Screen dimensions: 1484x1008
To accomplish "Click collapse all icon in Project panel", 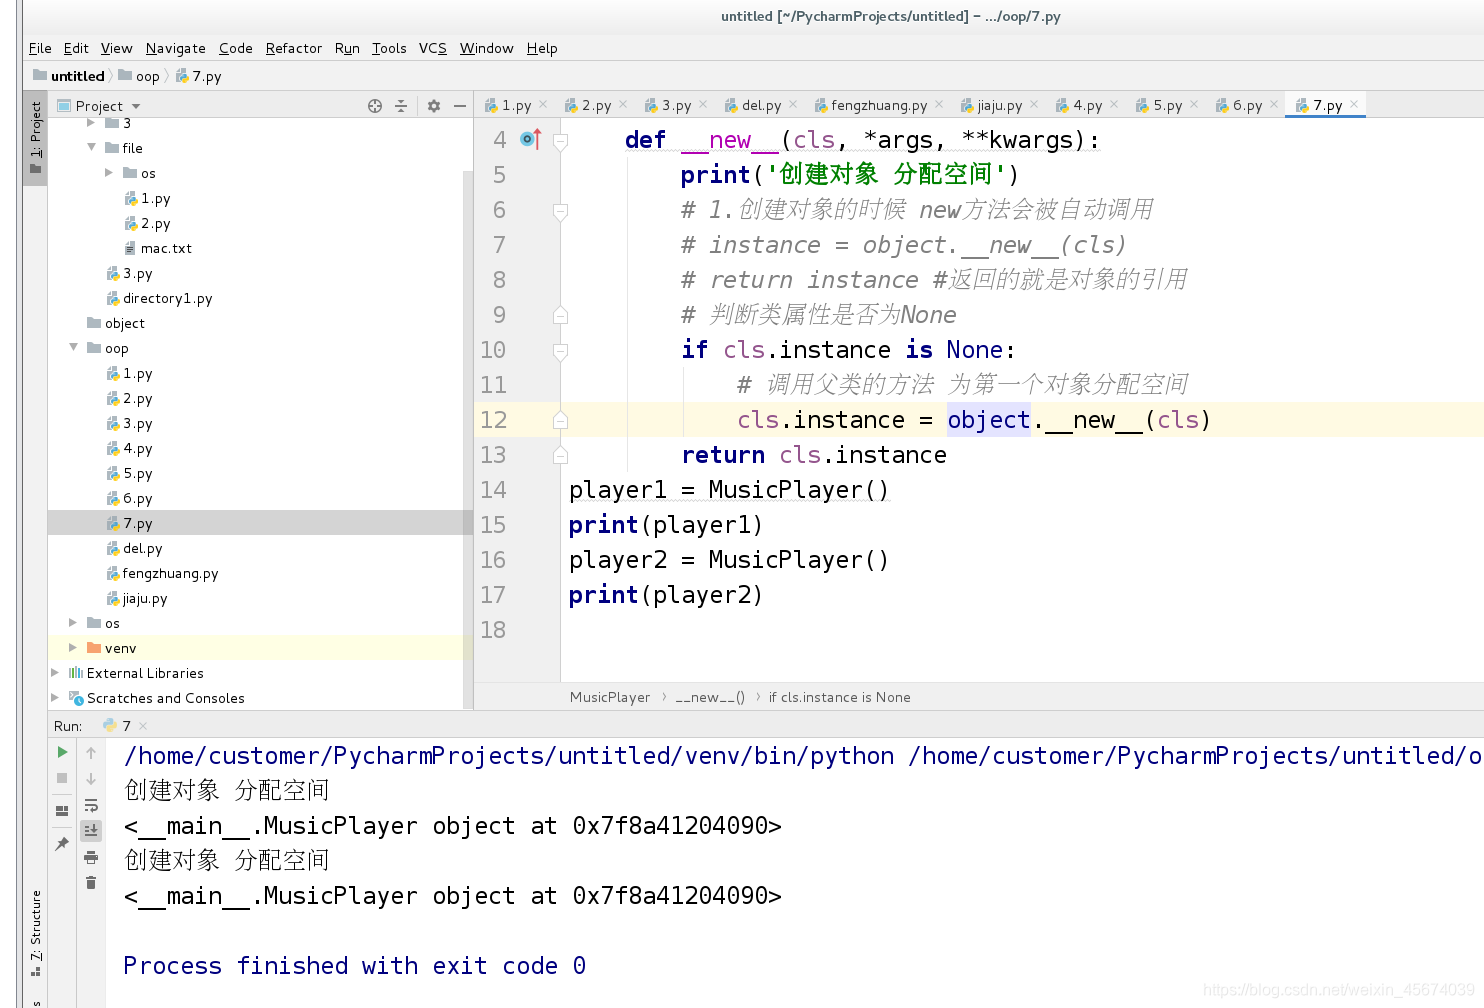I will 401,105.
